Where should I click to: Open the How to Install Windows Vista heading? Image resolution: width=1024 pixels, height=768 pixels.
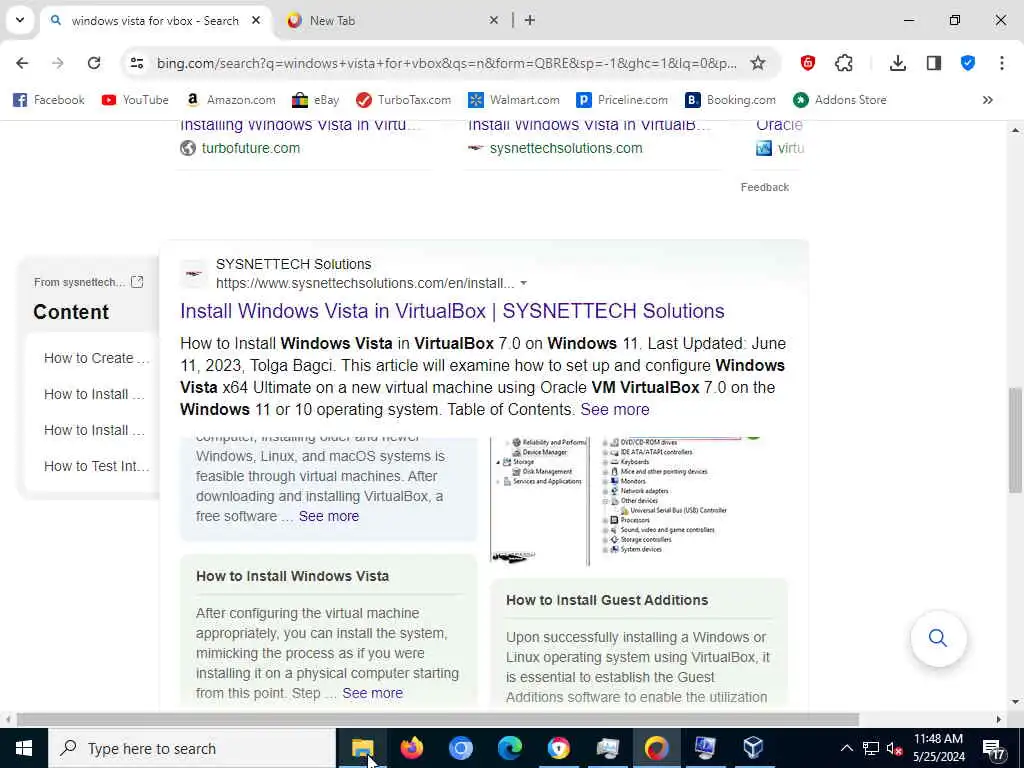pyautogui.click(x=293, y=576)
